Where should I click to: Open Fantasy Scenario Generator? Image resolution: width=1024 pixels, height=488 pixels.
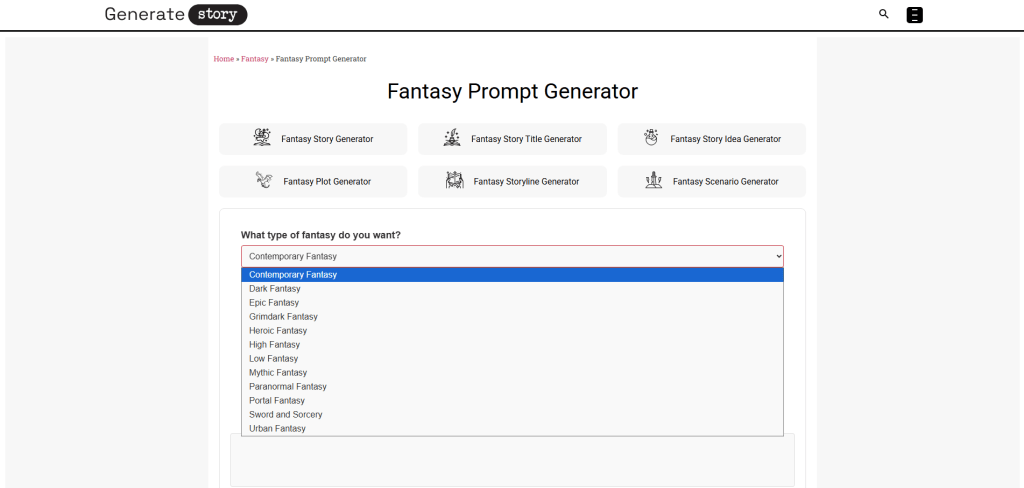coord(711,182)
